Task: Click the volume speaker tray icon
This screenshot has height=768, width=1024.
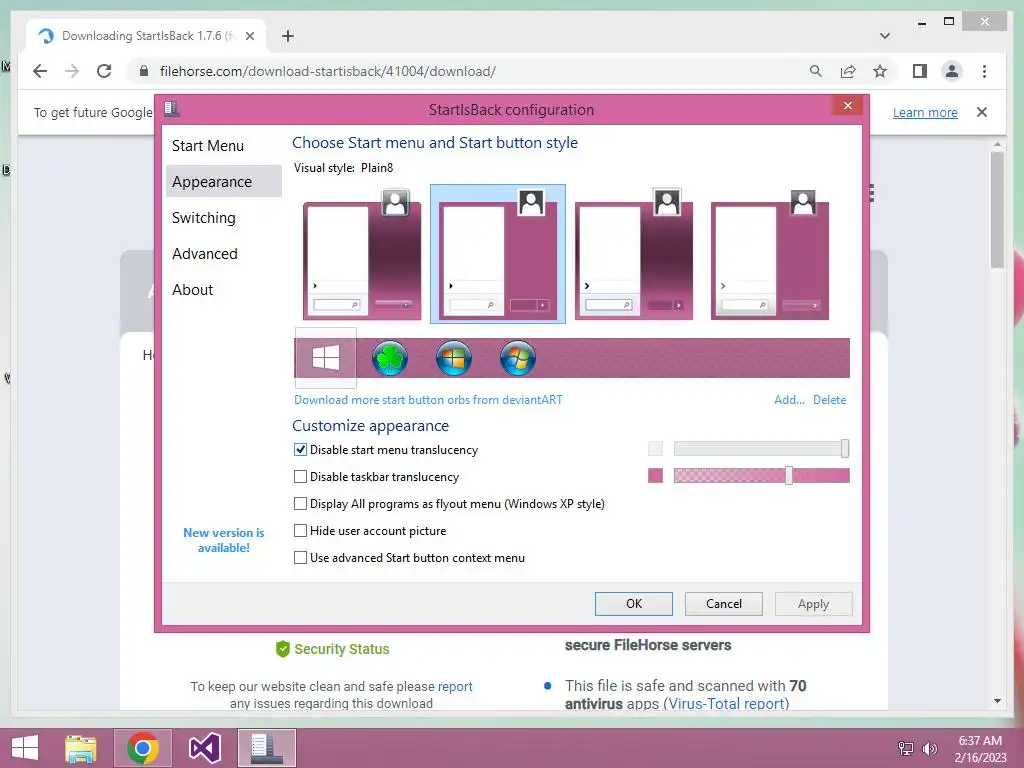Action: [929, 748]
